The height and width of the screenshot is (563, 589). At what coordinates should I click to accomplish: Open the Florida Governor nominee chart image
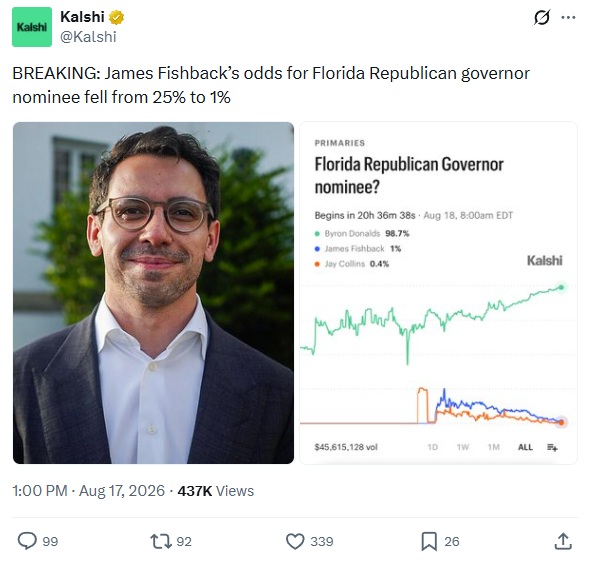(438, 293)
